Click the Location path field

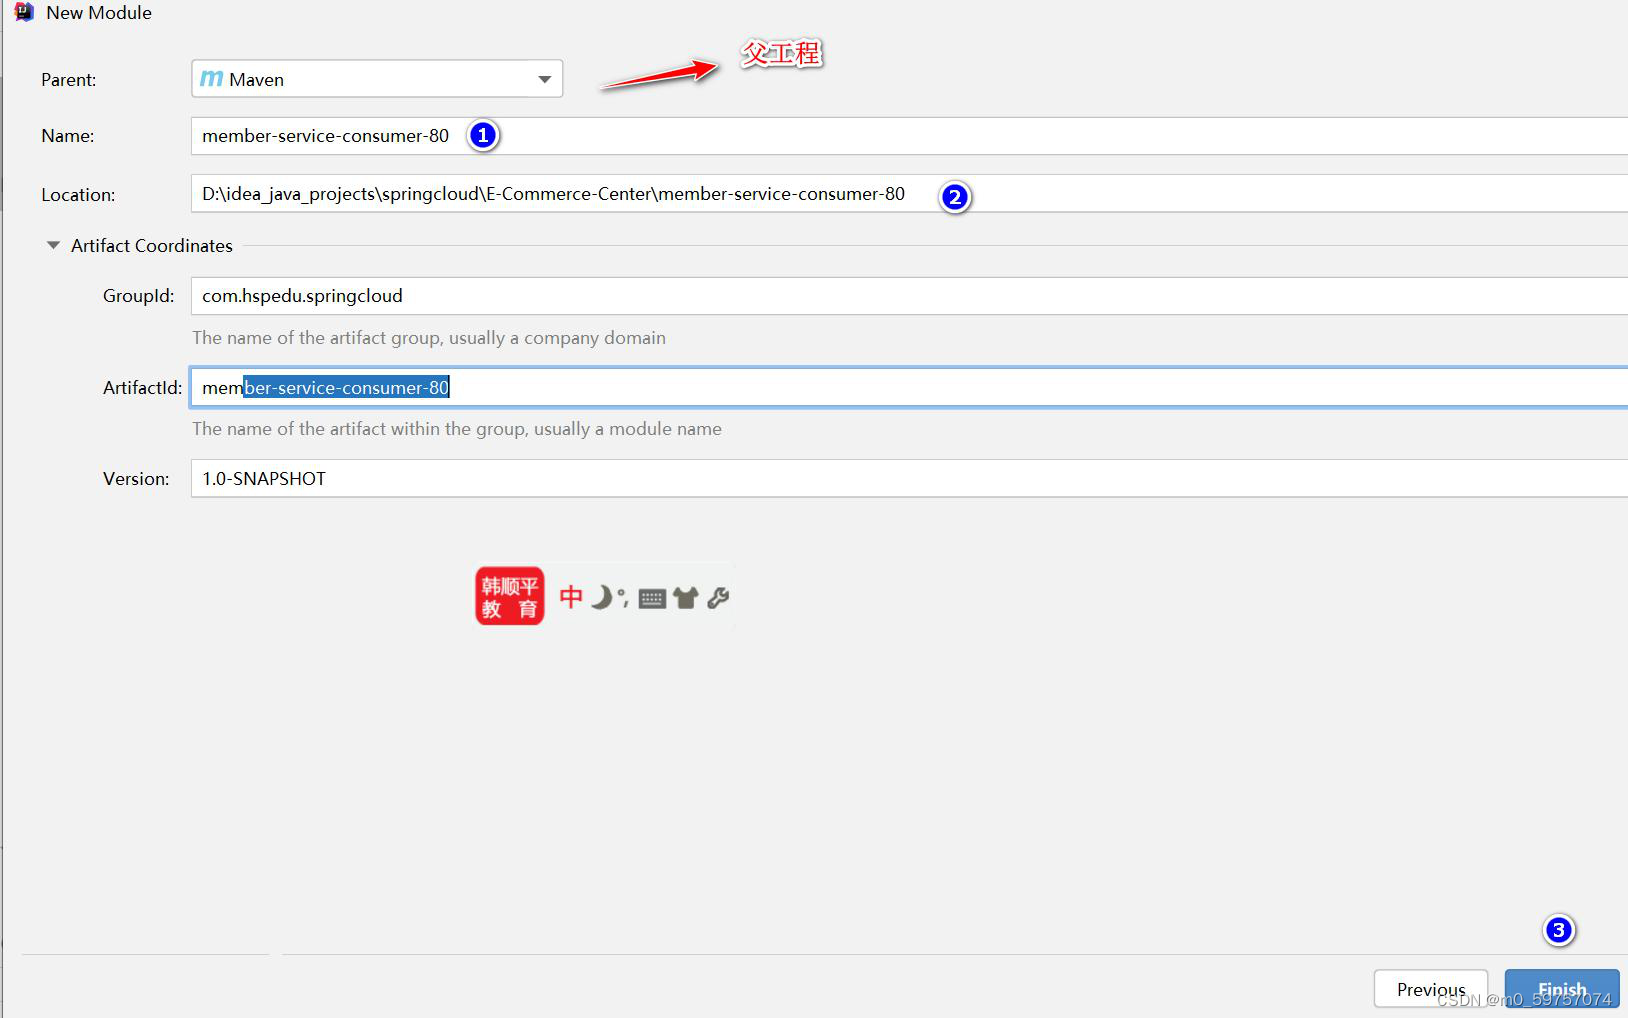coord(909,193)
